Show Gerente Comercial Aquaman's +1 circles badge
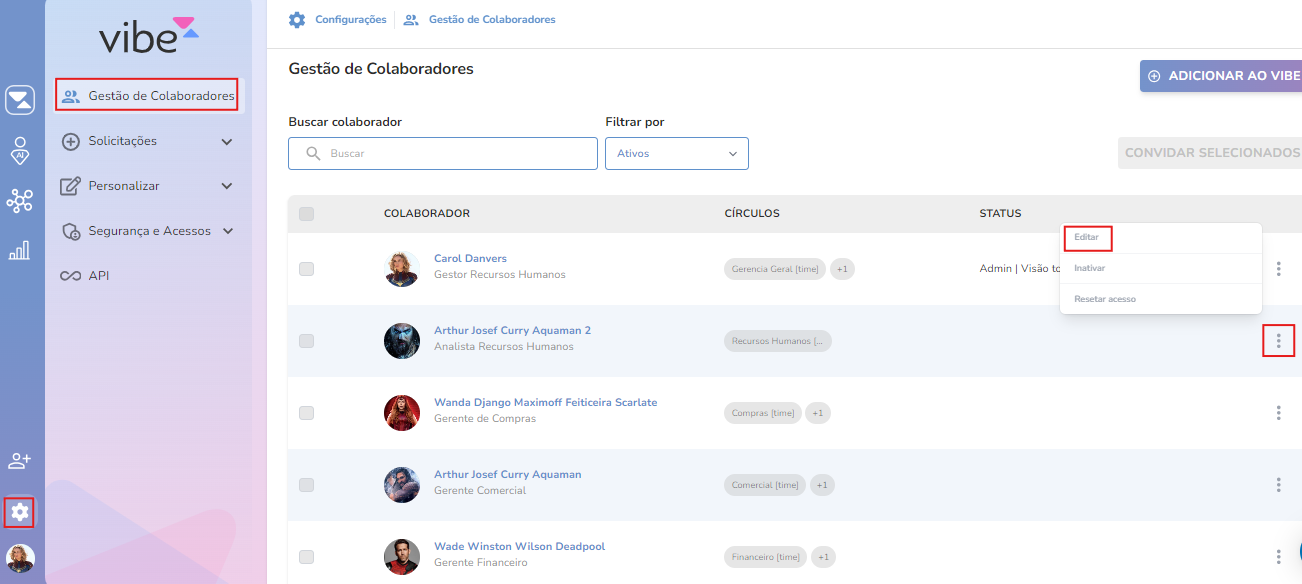 tap(822, 485)
